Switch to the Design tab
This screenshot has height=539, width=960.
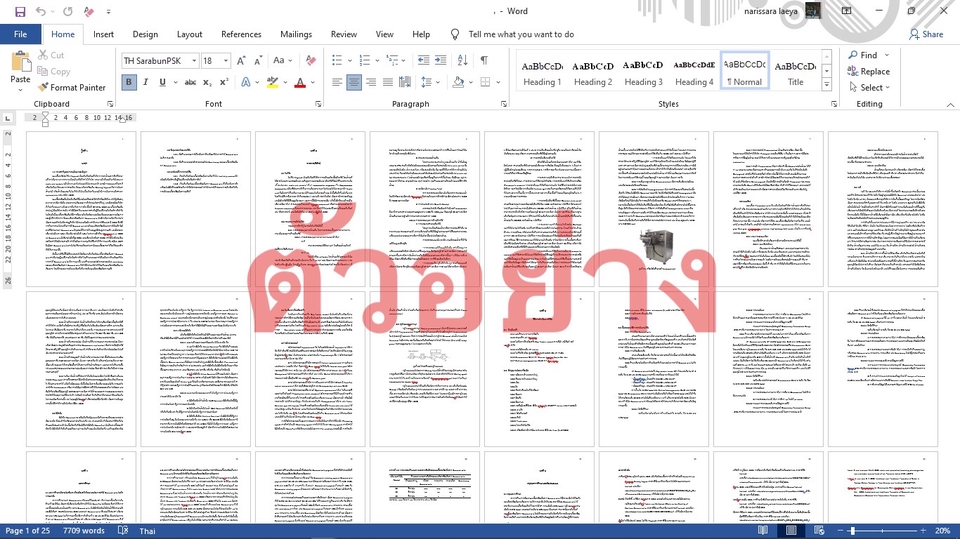point(145,34)
